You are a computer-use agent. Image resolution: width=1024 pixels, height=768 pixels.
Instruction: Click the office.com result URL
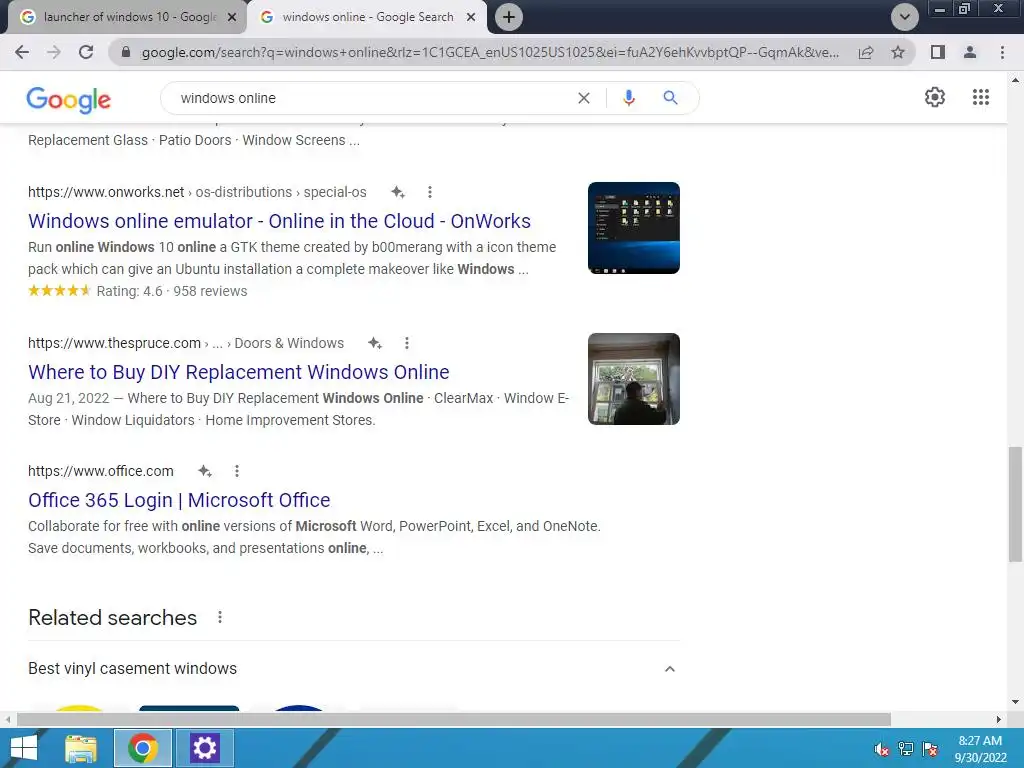[101, 471]
